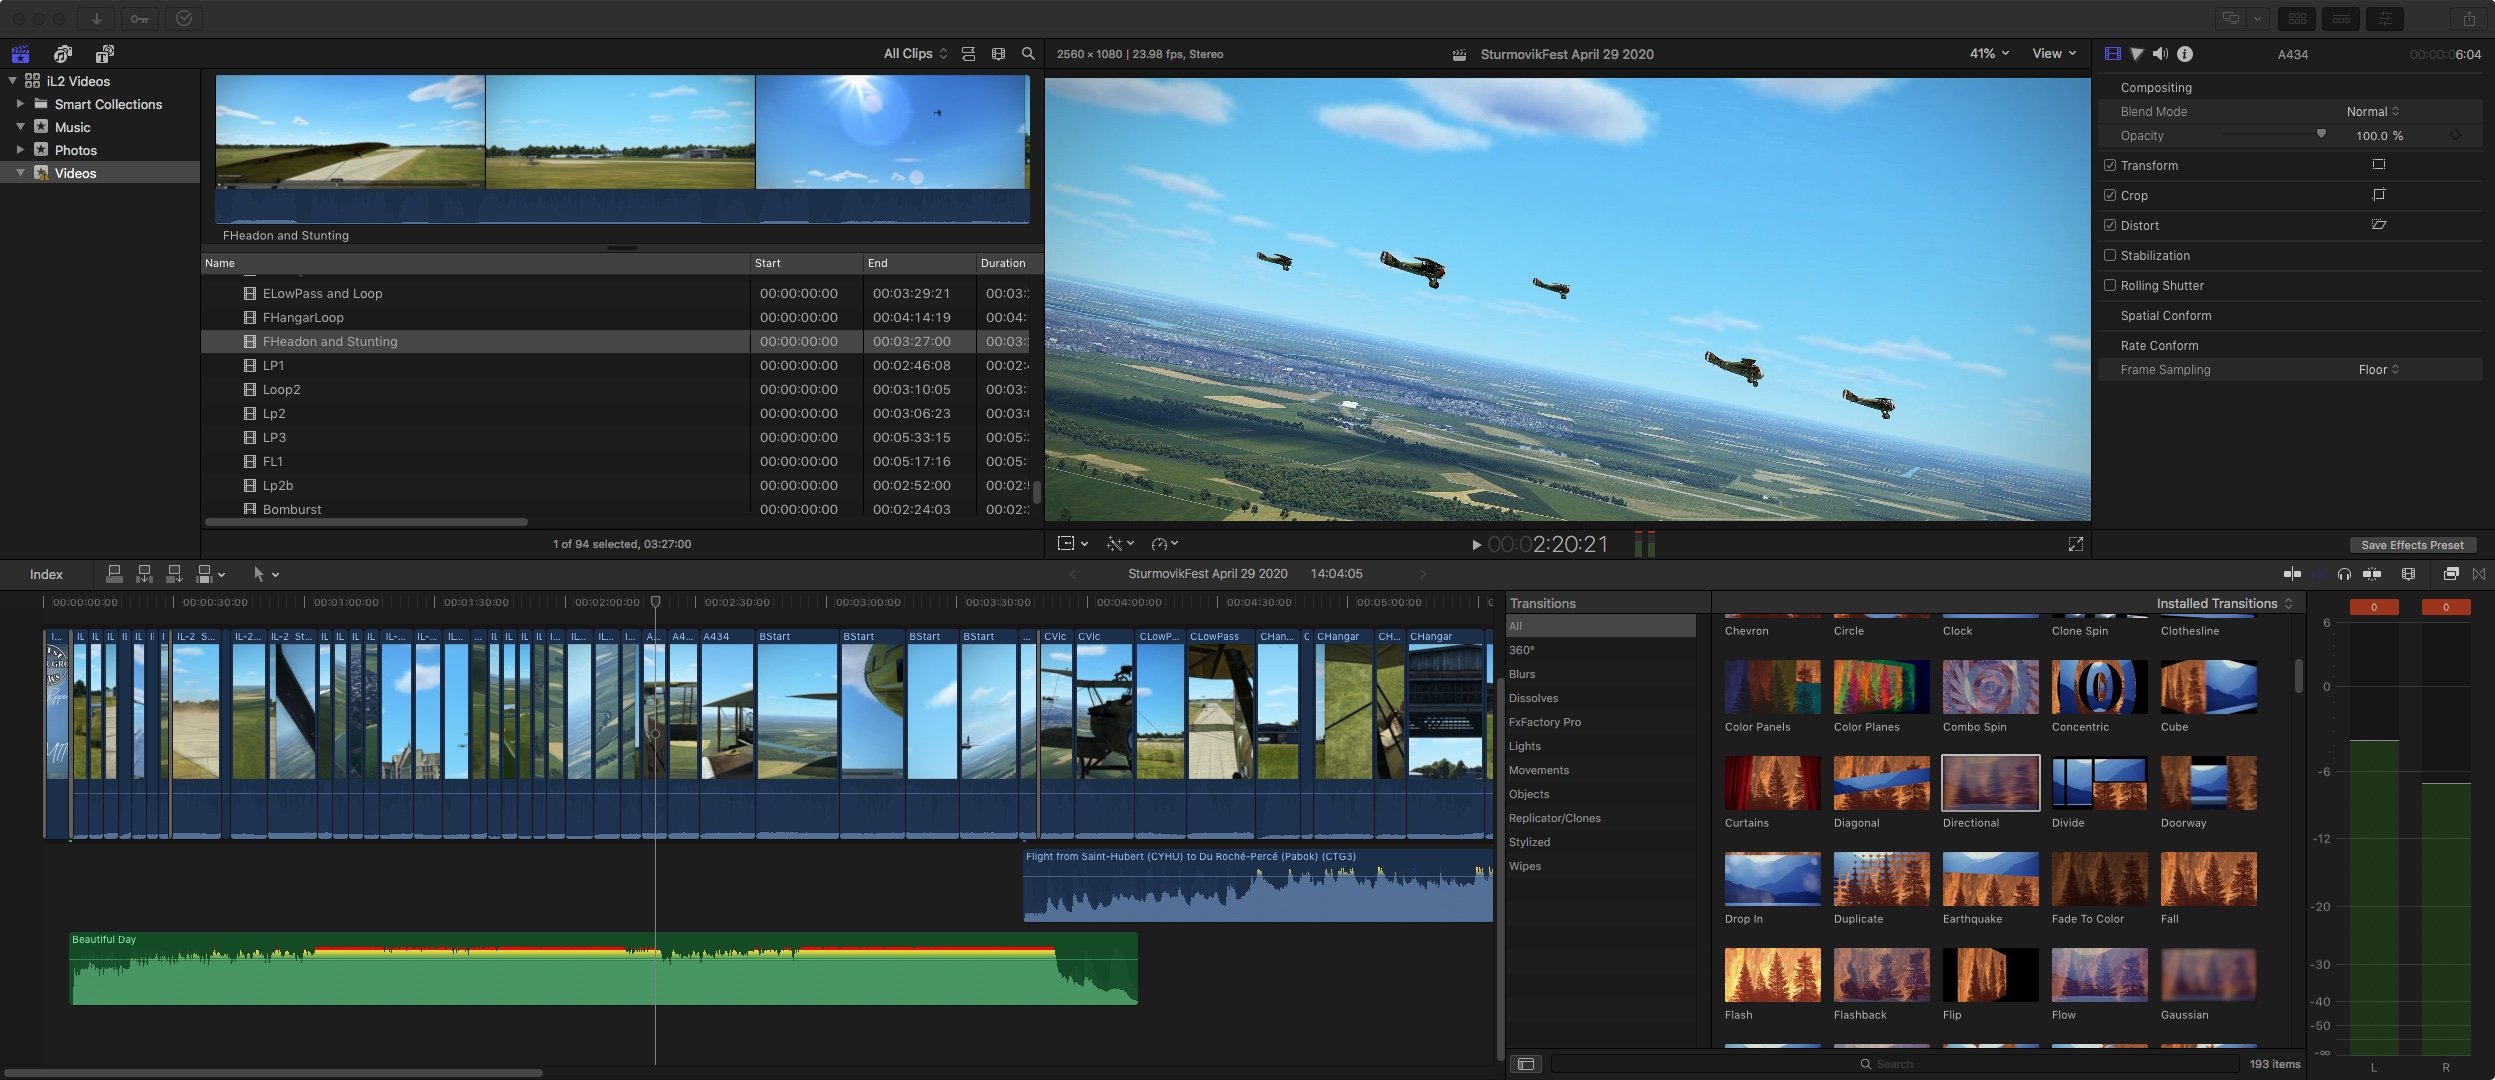Select the Directional transition thumbnail
This screenshot has height=1080, width=2495.
click(1990, 783)
